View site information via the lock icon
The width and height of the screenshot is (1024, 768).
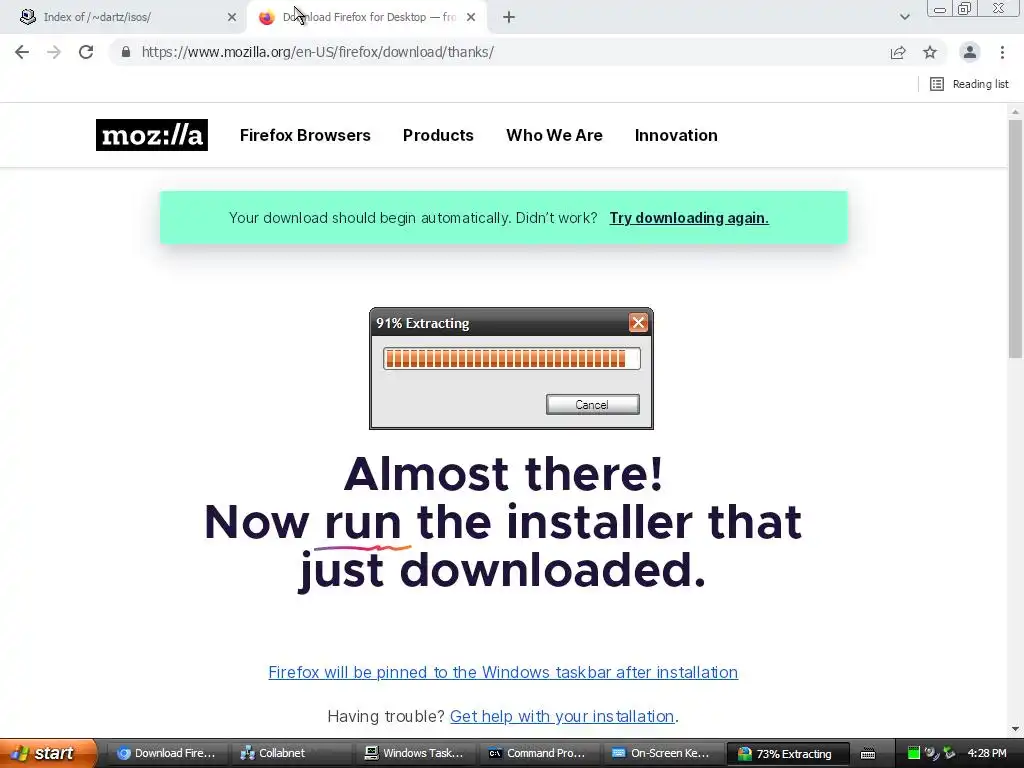[126, 52]
